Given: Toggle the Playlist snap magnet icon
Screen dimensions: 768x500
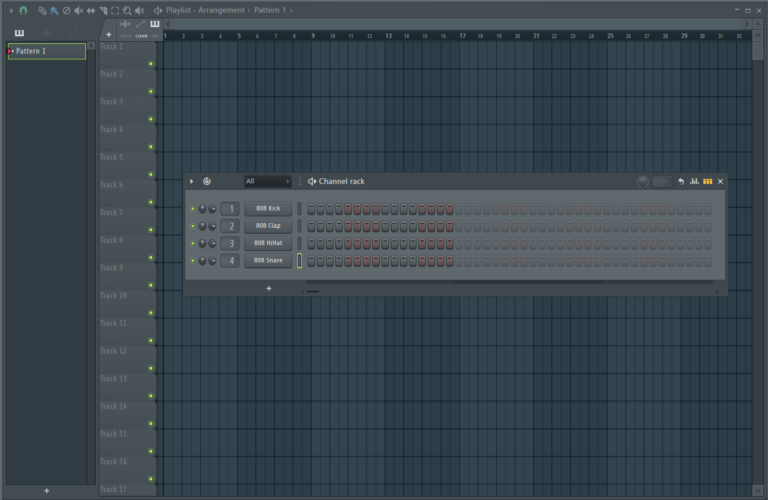Looking at the screenshot, I should coord(23,10).
